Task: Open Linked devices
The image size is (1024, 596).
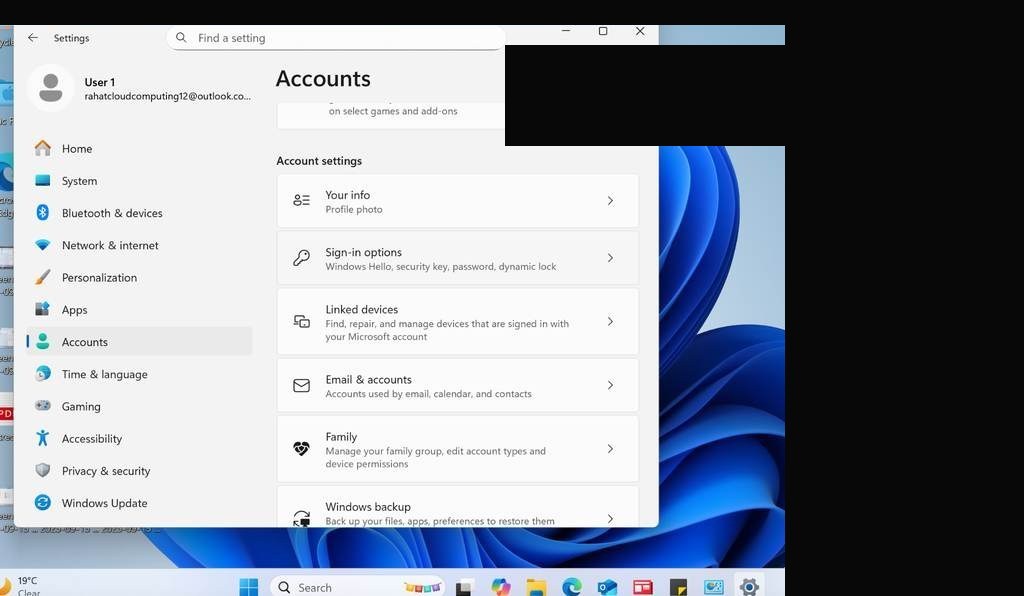Action: (457, 322)
